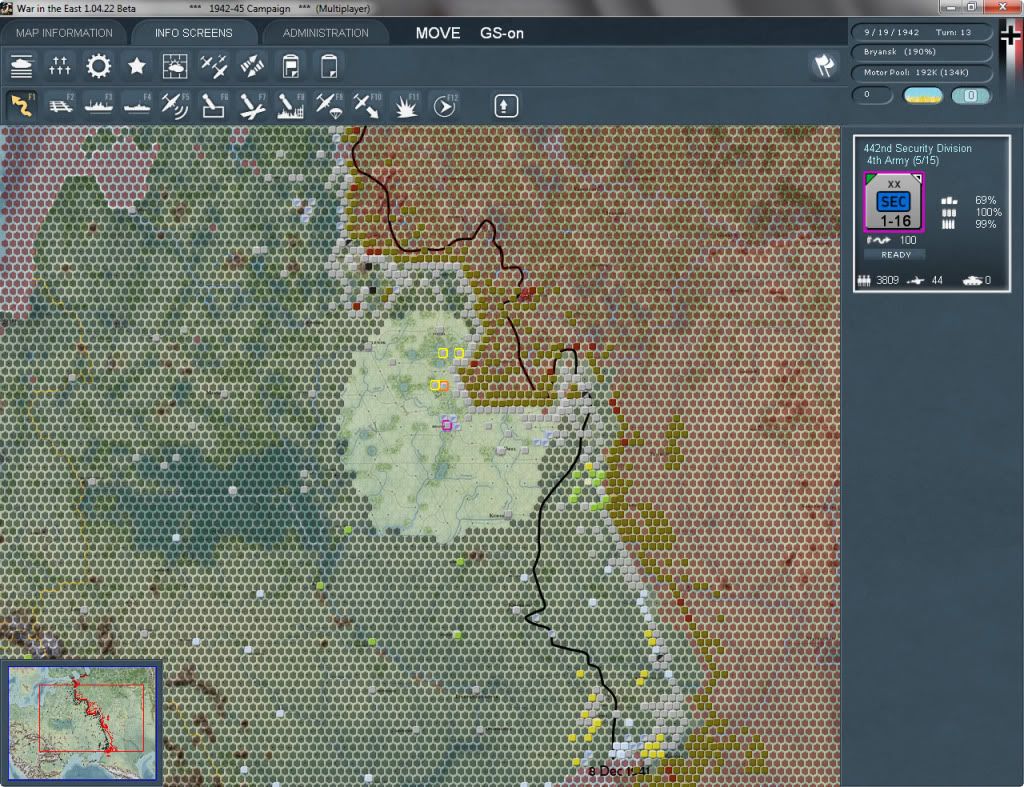This screenshot has height=787, width=1024.
Task: Click the five-arrows reinforcement icon
Action: [59, 66]
